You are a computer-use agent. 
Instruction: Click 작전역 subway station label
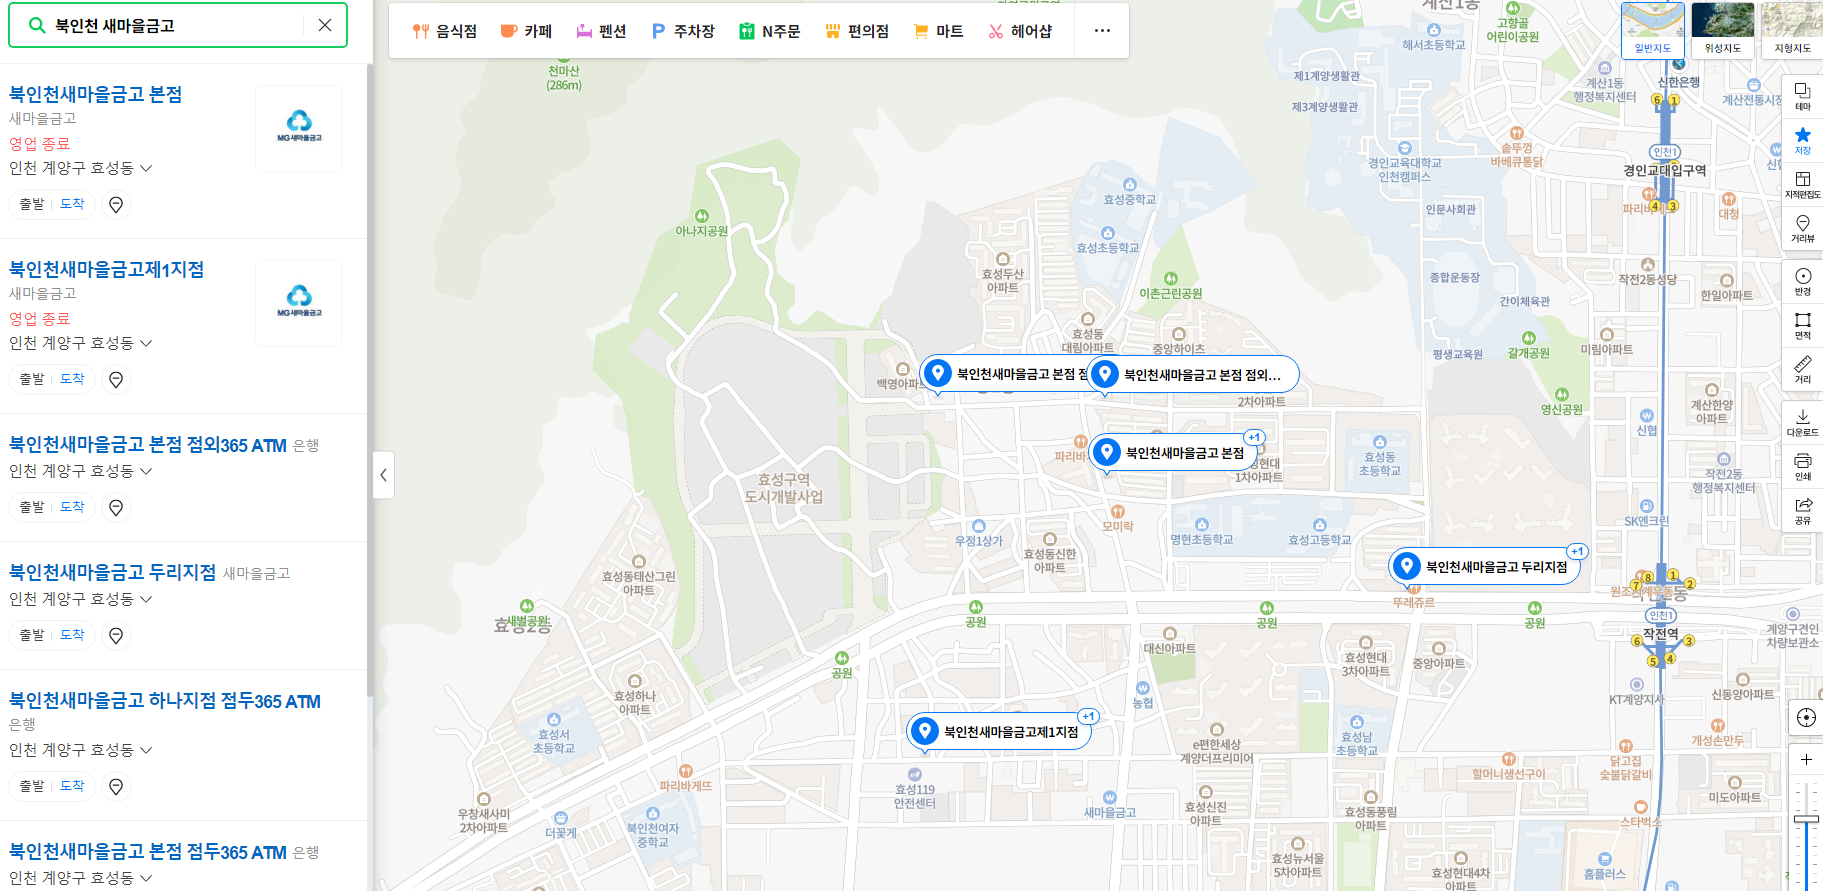coord(1661,634)
